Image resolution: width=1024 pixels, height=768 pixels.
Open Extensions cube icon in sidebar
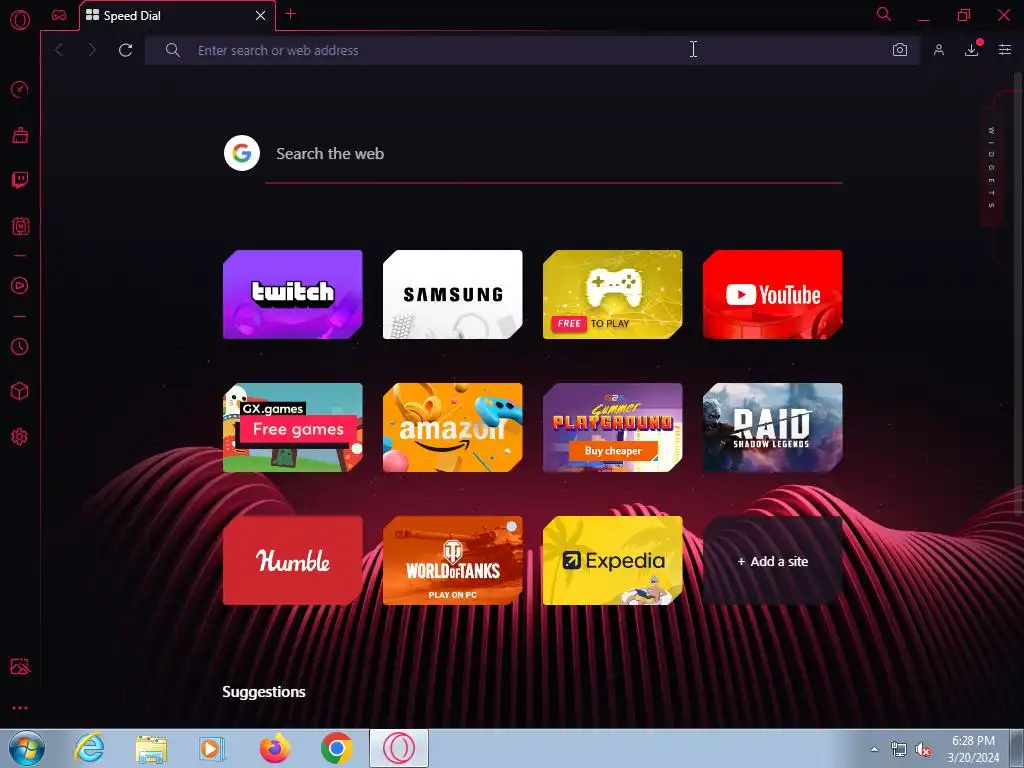20,391
